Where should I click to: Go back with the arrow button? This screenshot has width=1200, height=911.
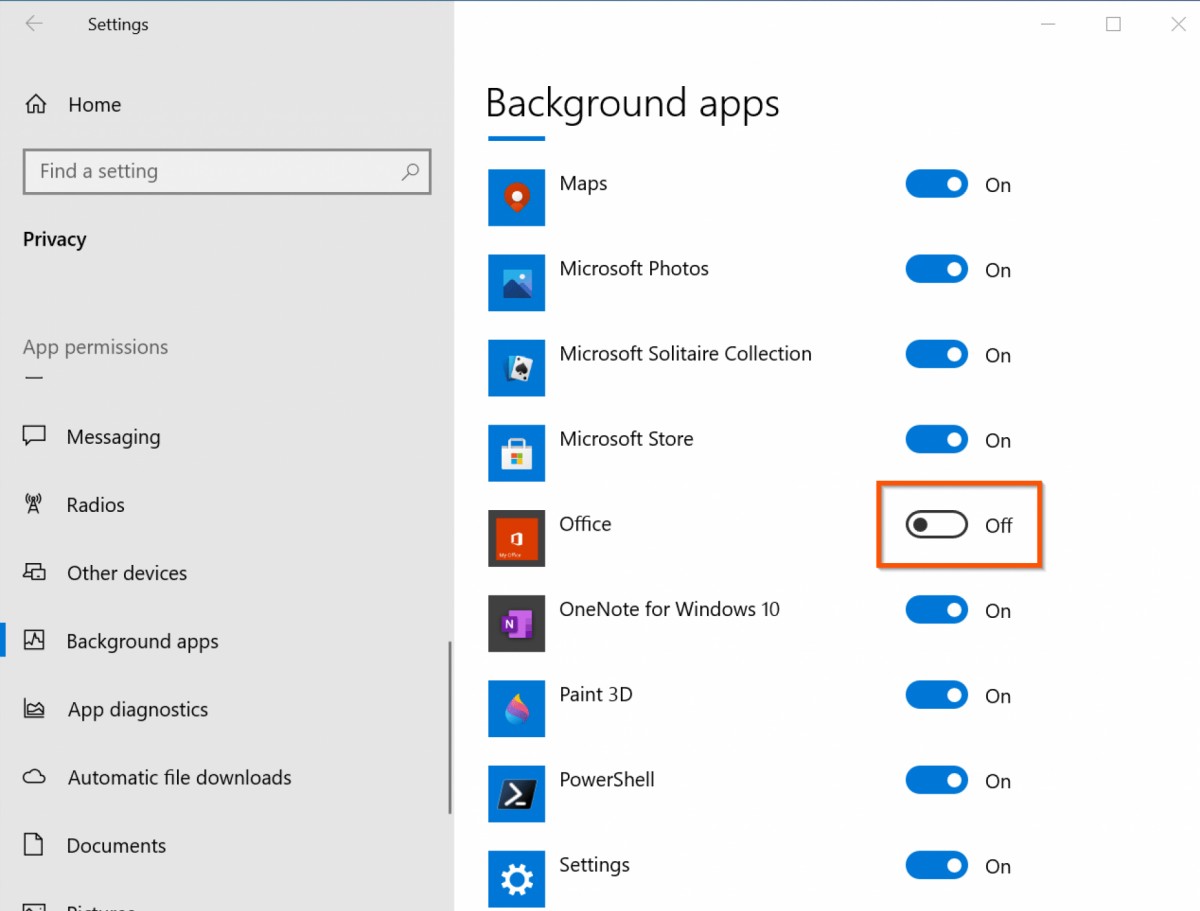tap(34, 24)
